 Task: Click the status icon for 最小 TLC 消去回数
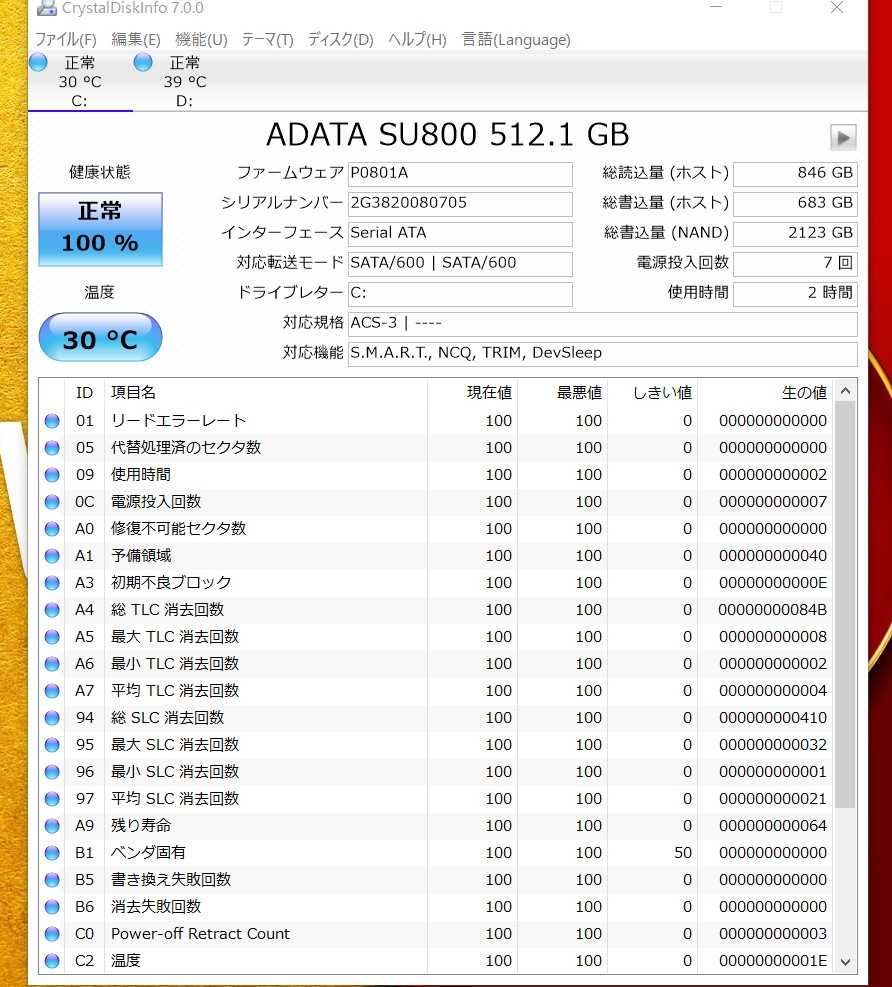coord(52,664)
